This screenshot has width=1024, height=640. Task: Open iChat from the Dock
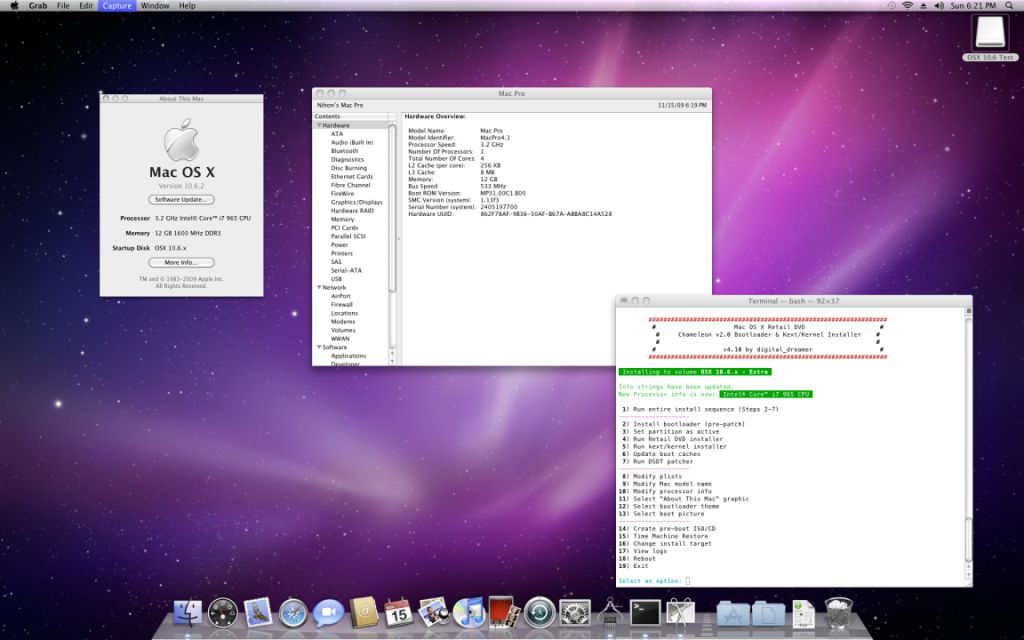(x=328, y=613)
